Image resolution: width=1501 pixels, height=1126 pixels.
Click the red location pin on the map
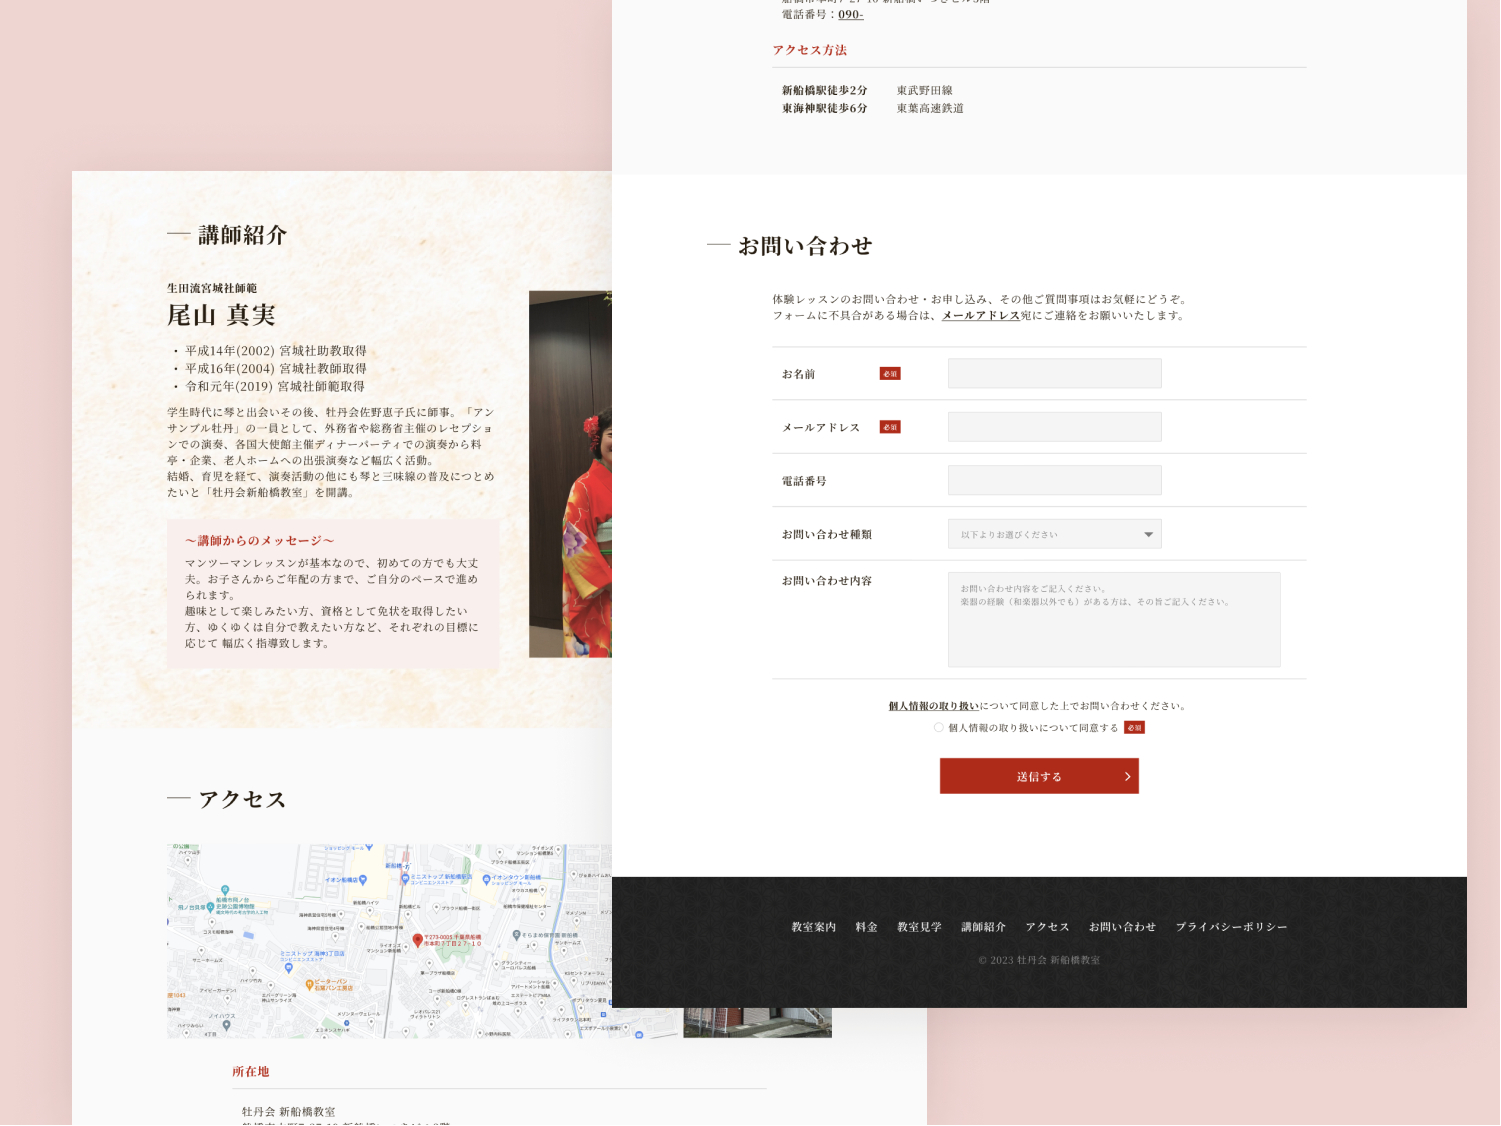[417, 940]
